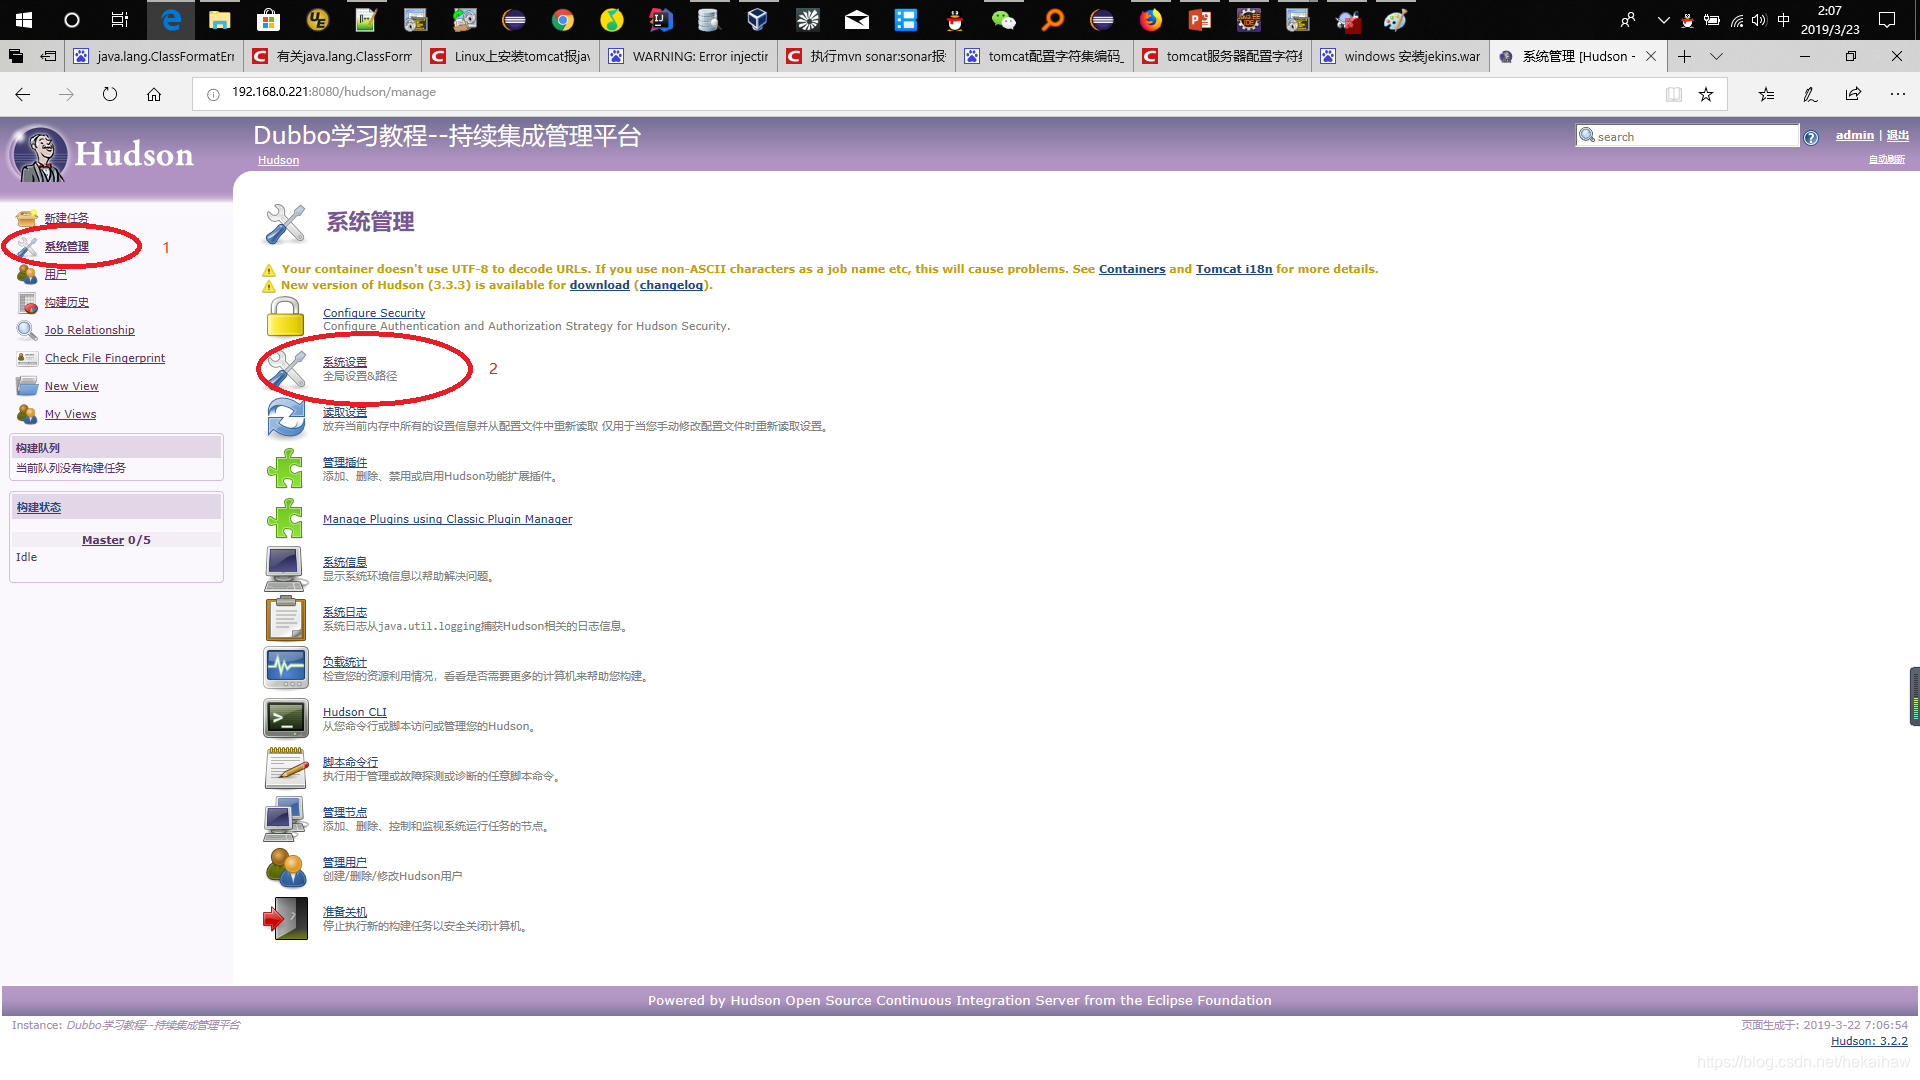Switch to WARNING: Error injecting tab

click(x=688, y=57)
